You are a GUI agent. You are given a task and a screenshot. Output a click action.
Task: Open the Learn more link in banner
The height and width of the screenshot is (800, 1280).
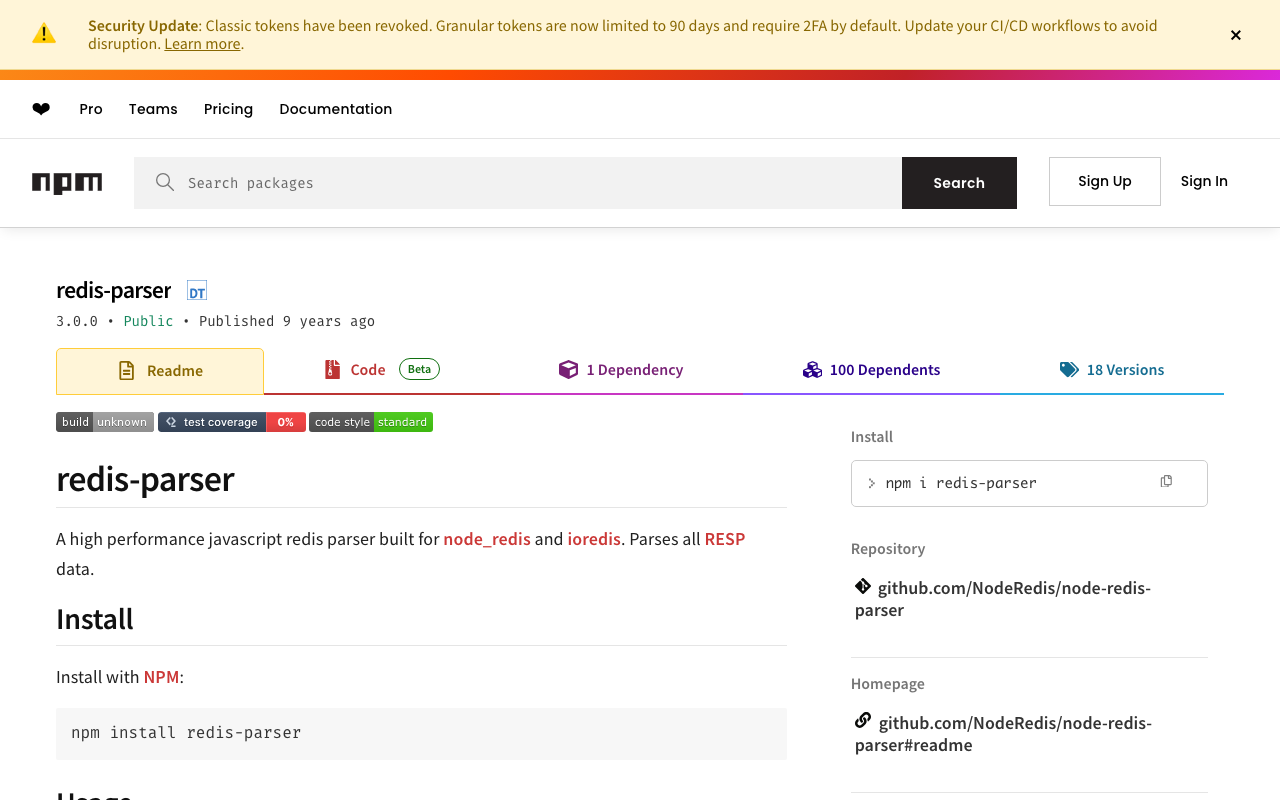(202, 44)
